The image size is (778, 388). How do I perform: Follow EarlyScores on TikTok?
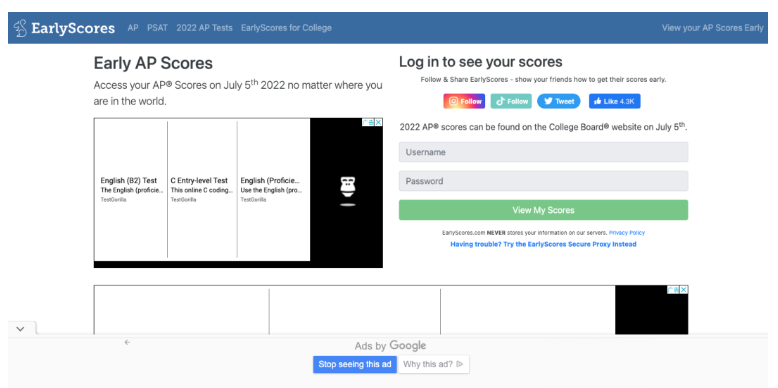click(x=511, y=101)
